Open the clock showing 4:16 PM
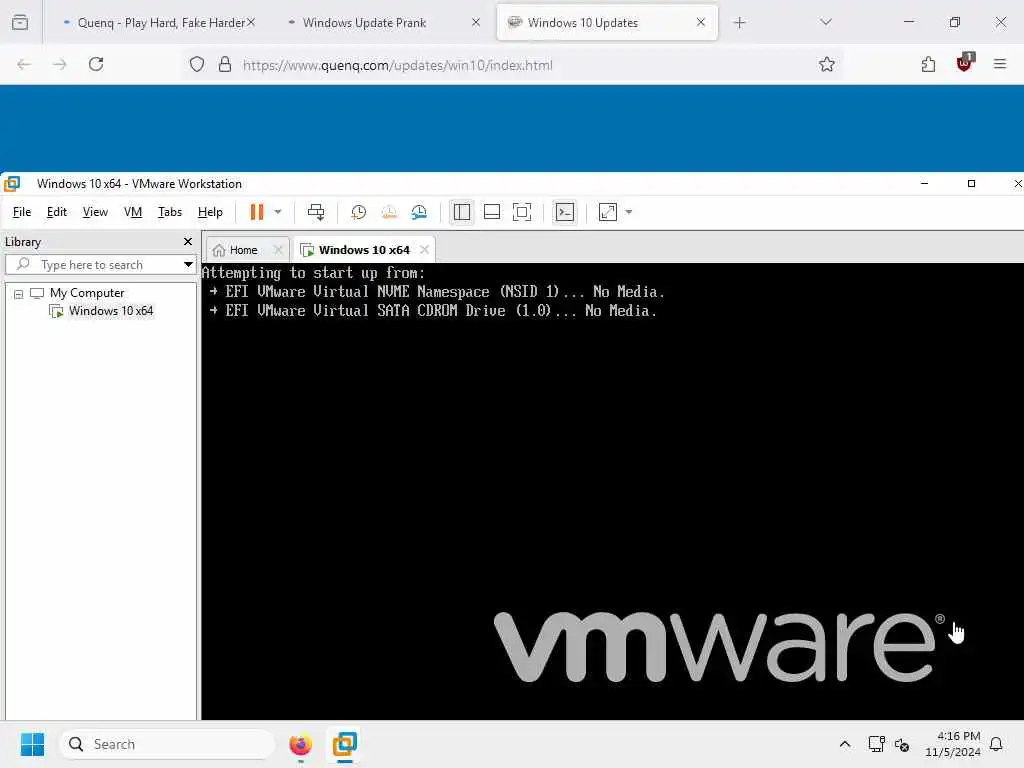Screen dimensions: 1024x768 953,744
